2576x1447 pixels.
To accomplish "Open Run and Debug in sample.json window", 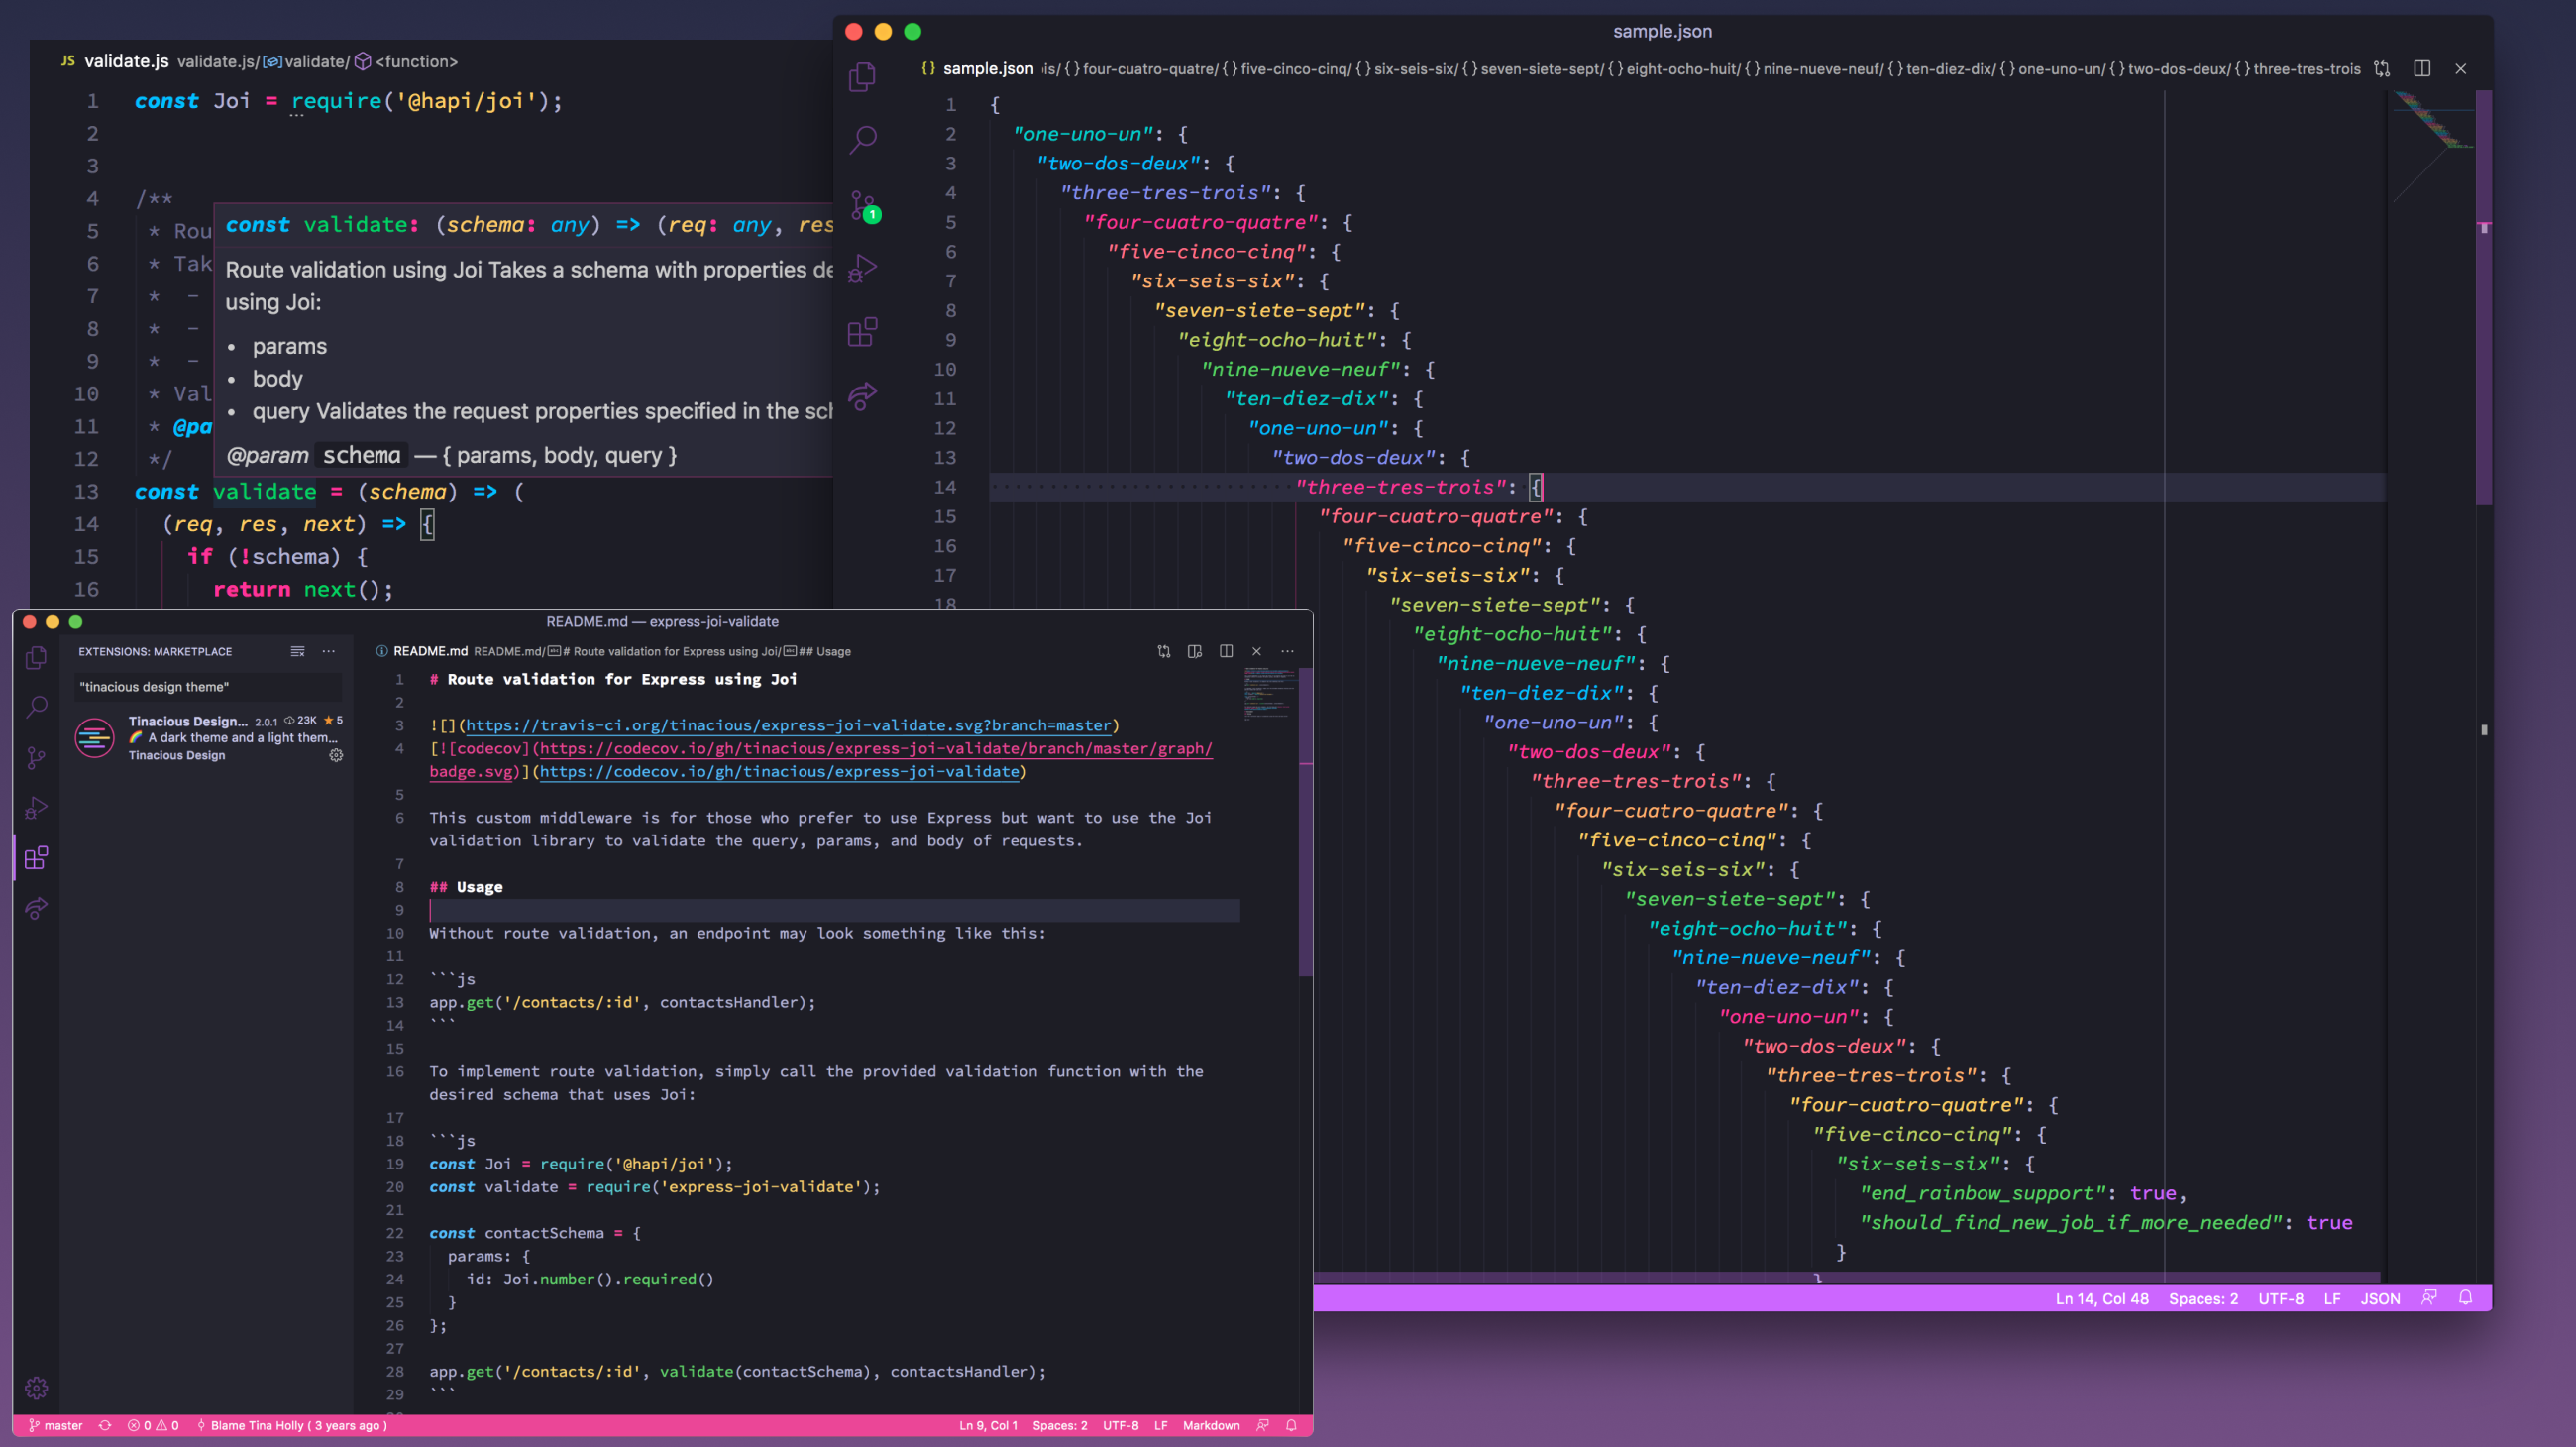I will [862, 268].
